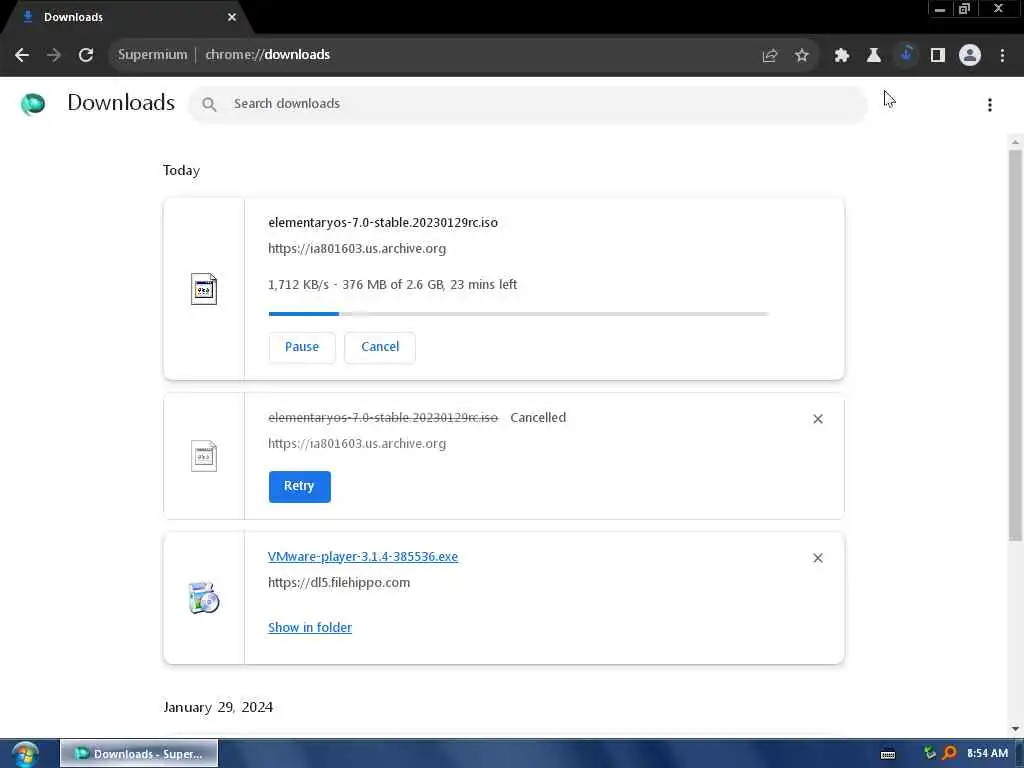Click the Supermium logo beside Downloads
This screenshot has height=768, width=1024.
tap(33, 104)
